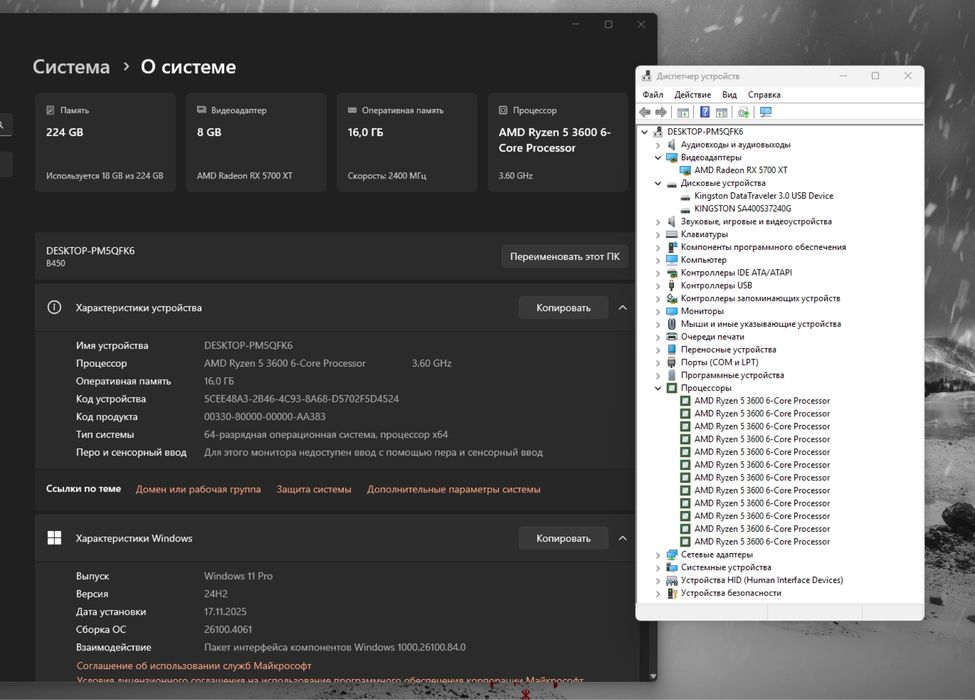Click the connector icon beside Порты (COM и LPT)
975x700 pixels.
point(672,362)
